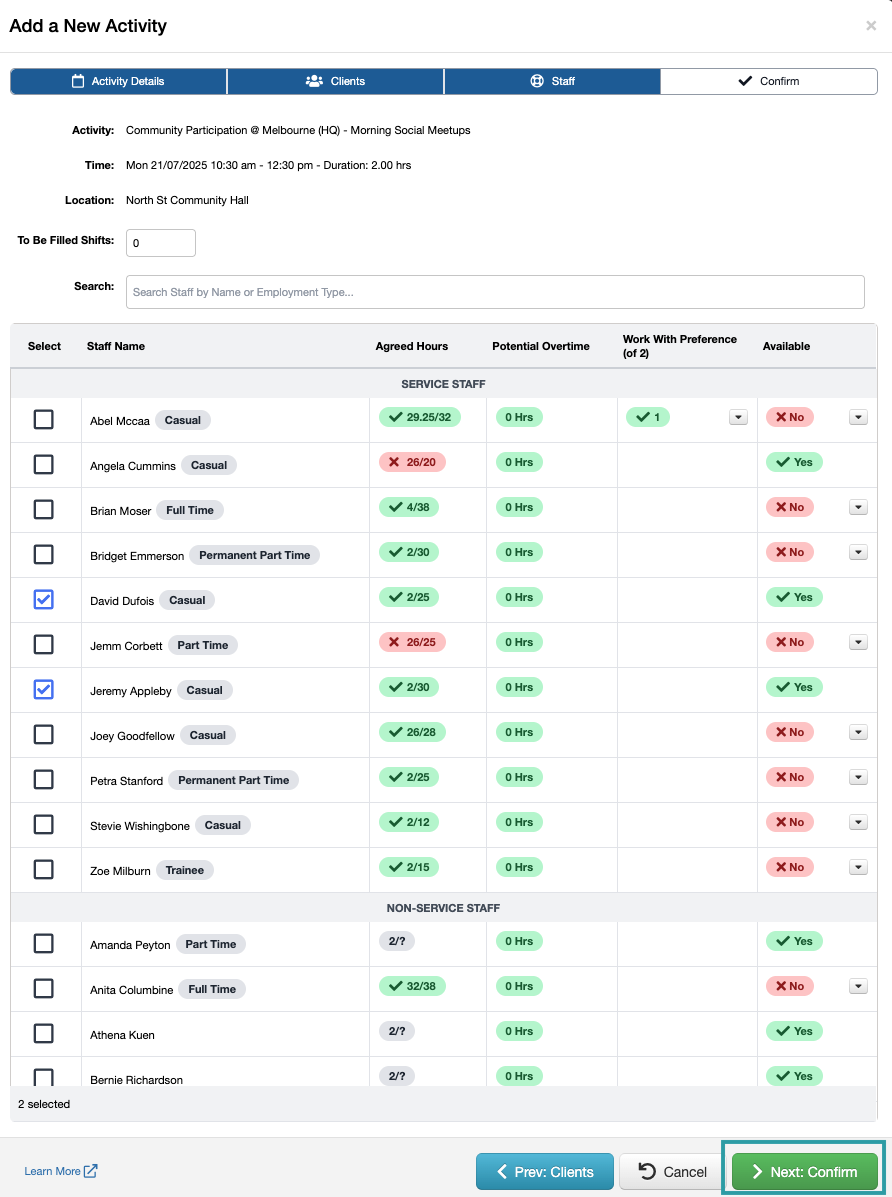Click David Dufois' Yes availability badge
Viewport: 892px width, 1197px height.
pyautogui.click(x=794, y=597)
